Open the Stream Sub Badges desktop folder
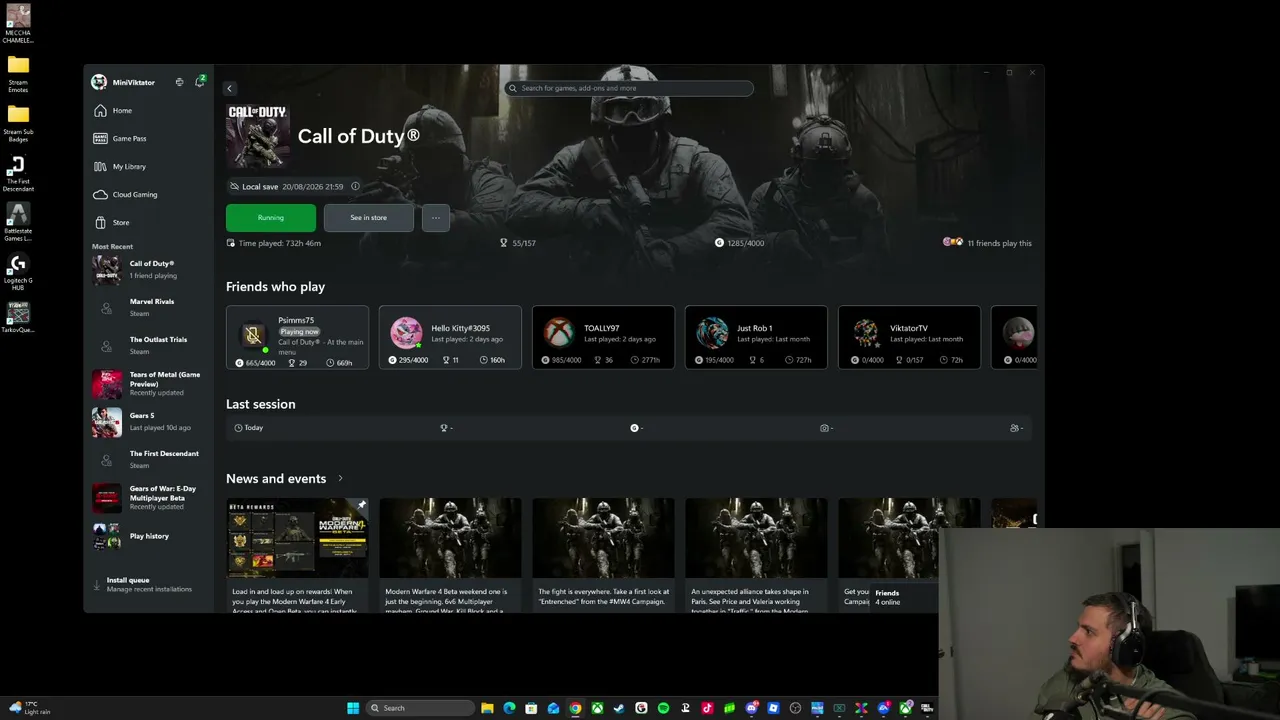Screen dimensions: 1280x720 click(18, 124)
